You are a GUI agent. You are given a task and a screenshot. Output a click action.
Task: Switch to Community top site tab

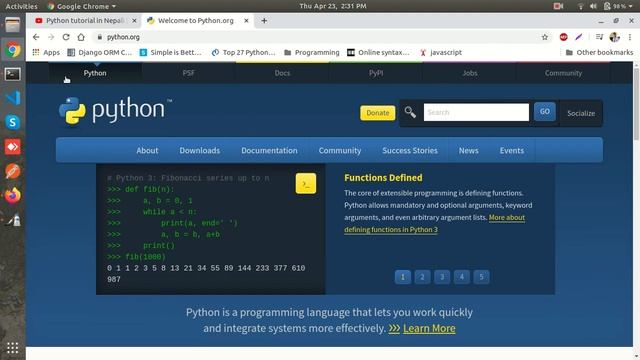pyautogui.click(x=563, y=73)
